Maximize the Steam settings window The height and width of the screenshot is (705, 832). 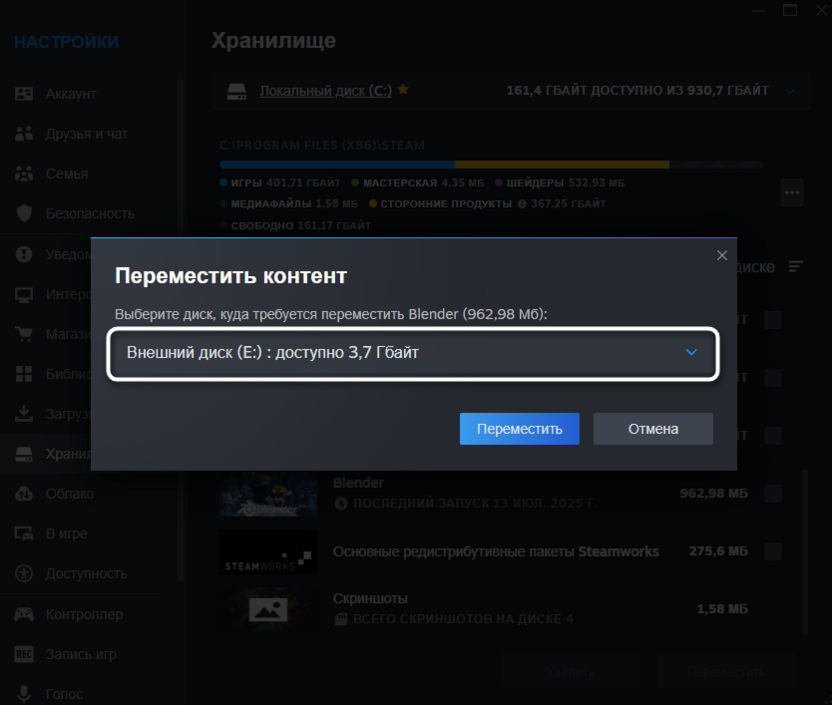pos(790,10)
